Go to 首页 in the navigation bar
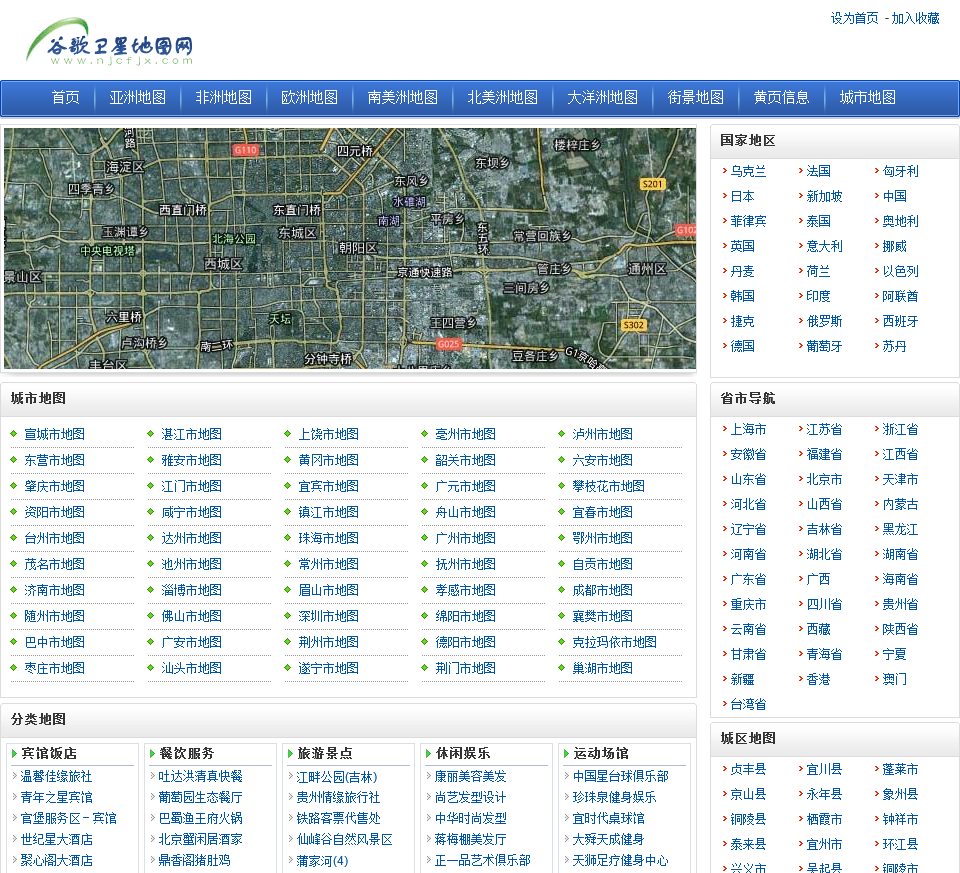 (65, 98)
